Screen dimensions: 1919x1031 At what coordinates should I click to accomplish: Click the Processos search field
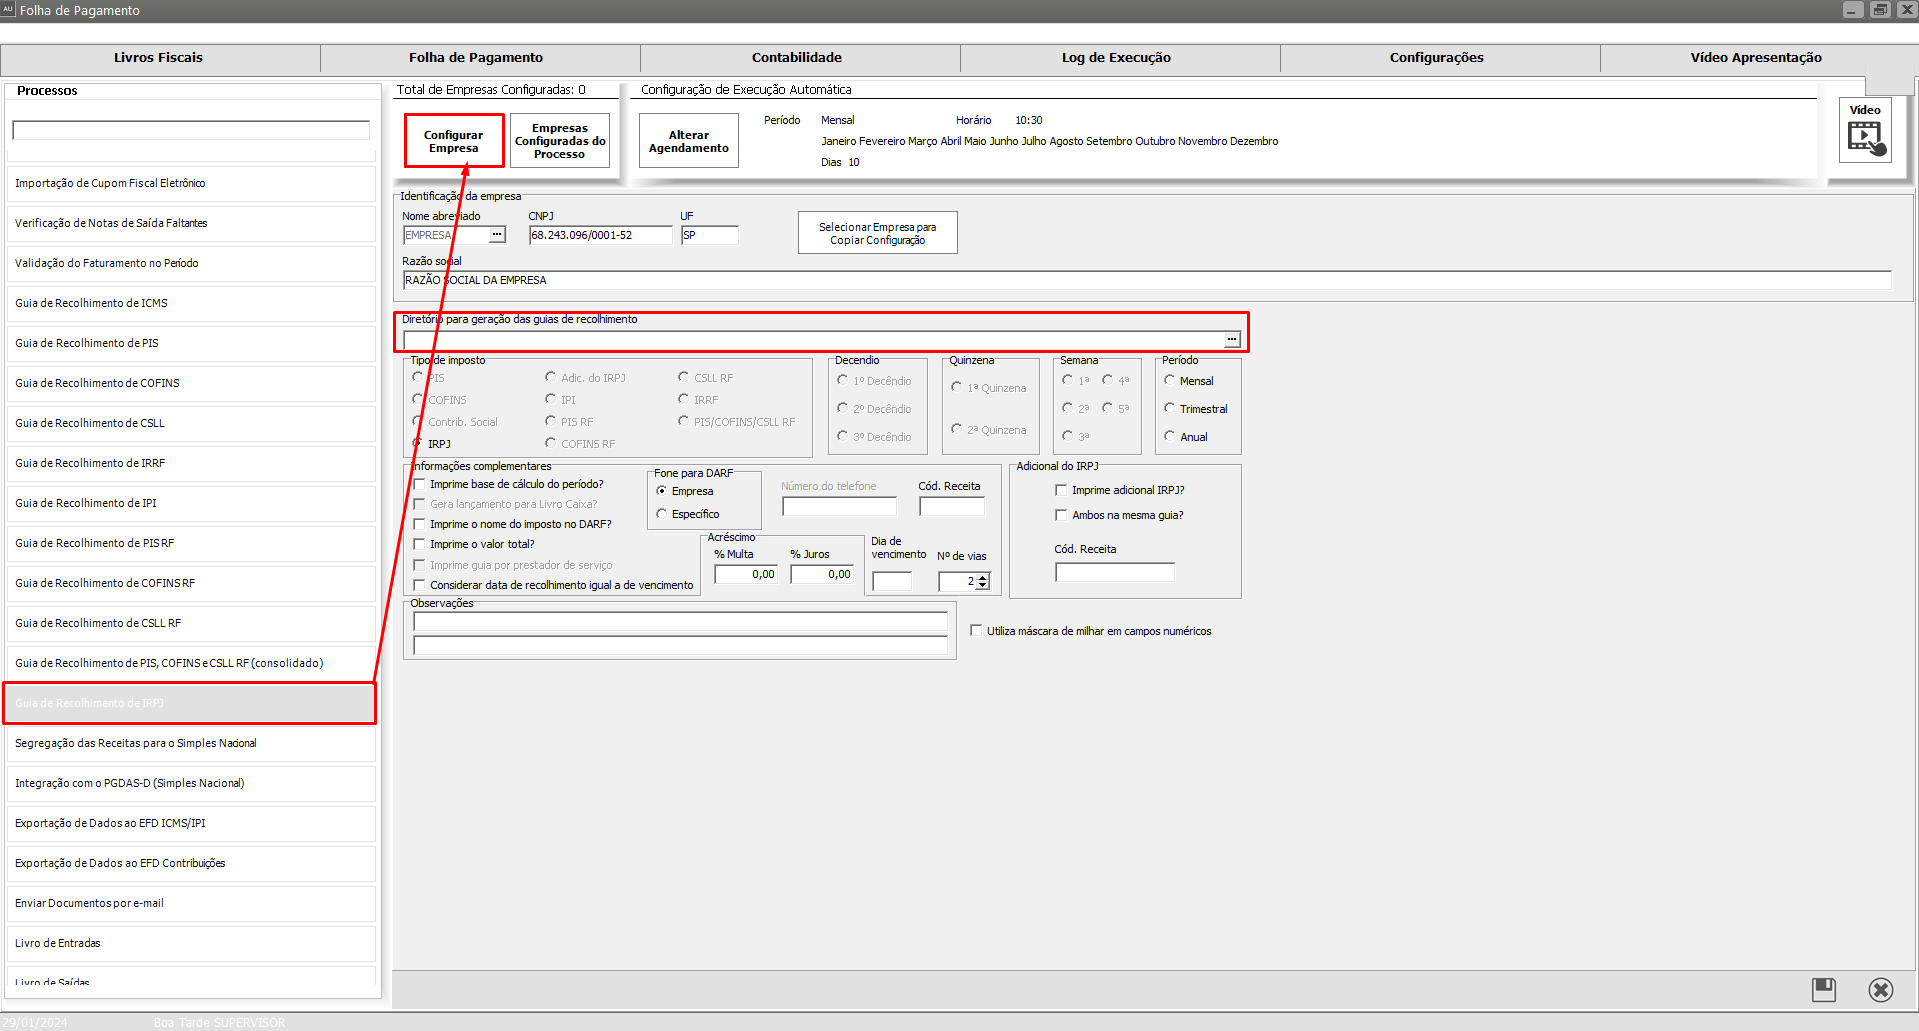tap(191, 130)
